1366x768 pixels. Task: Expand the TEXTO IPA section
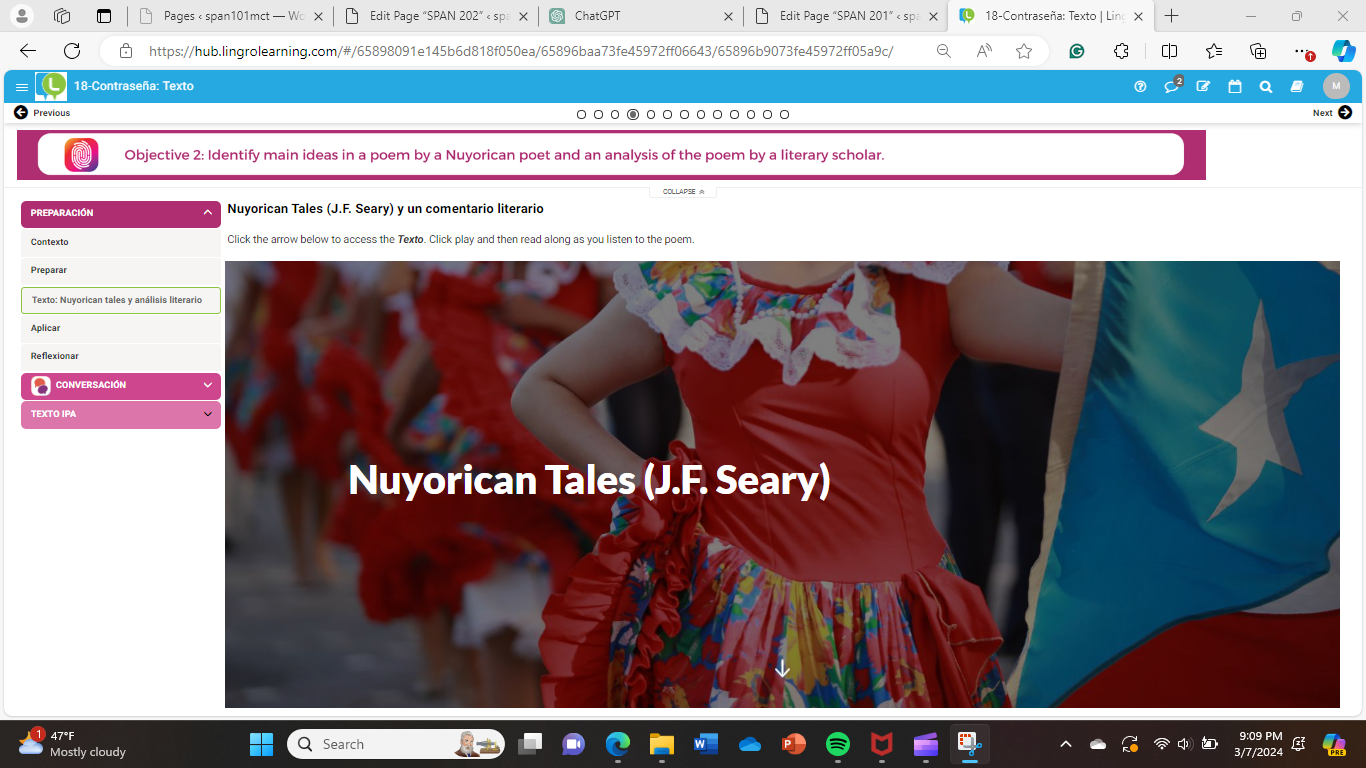coord(207,414)
